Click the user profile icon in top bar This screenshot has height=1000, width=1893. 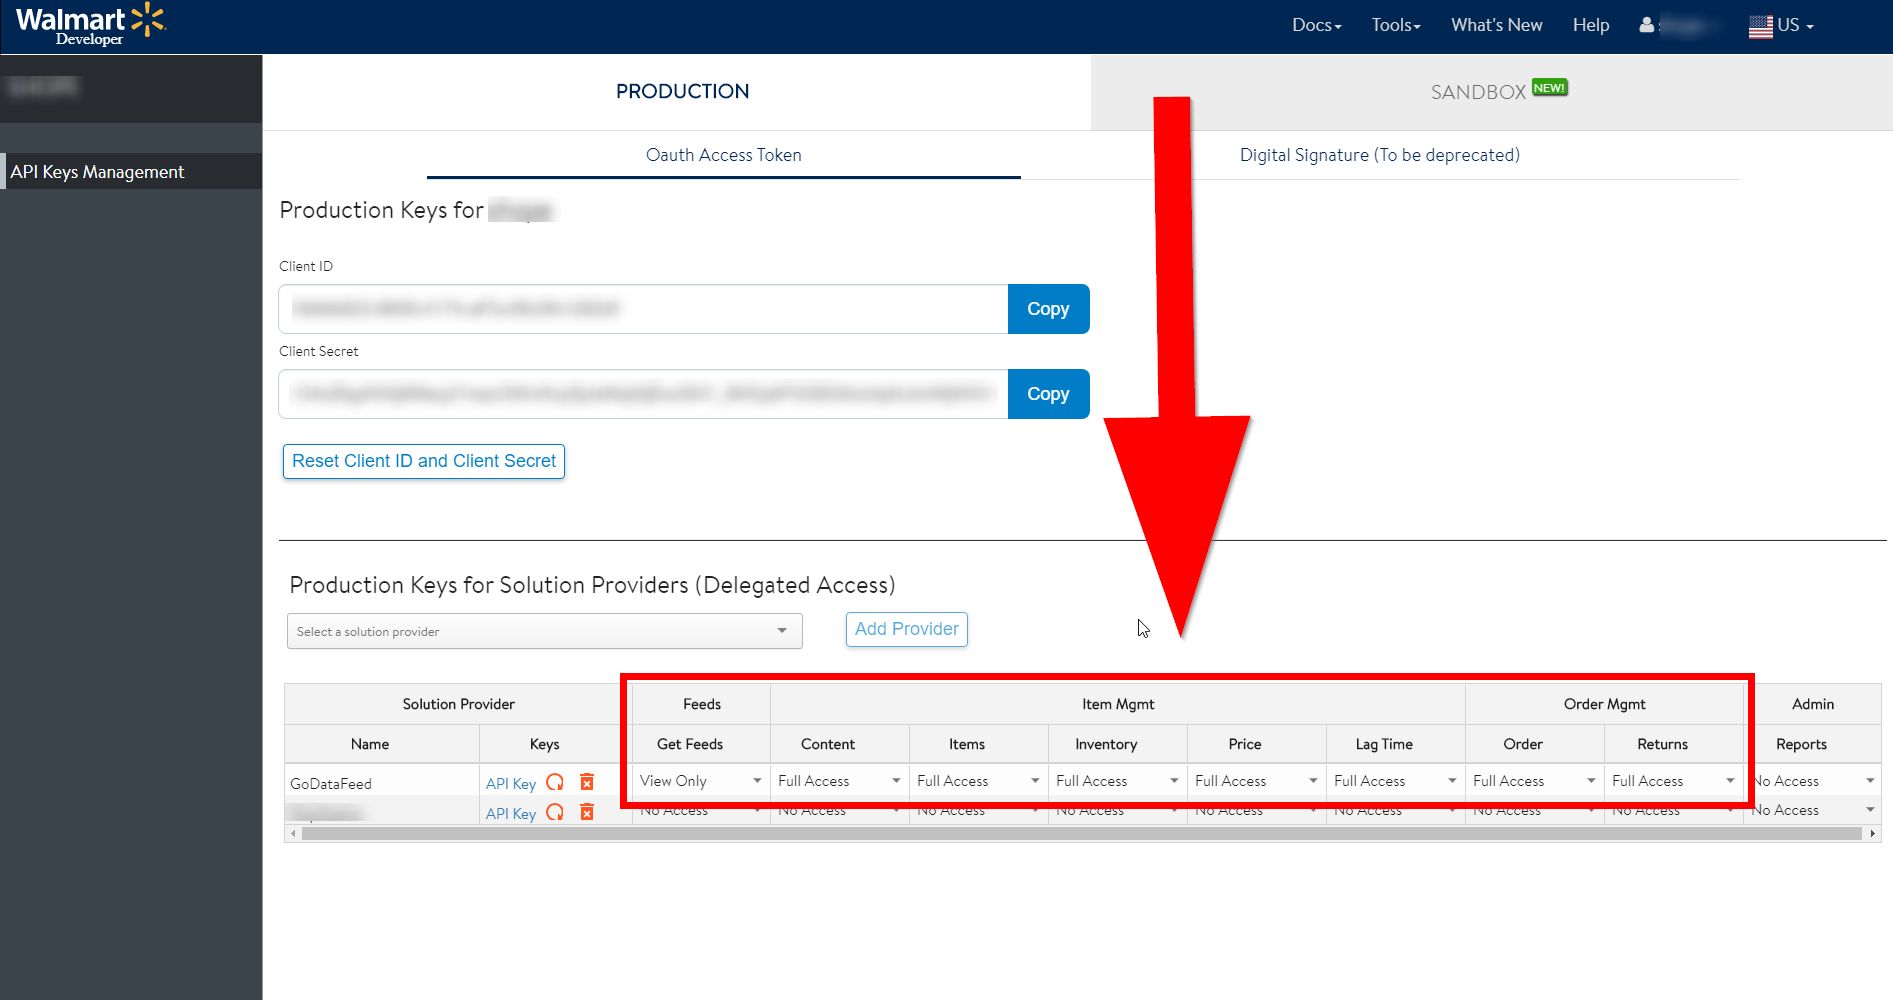coord(1646,25)
